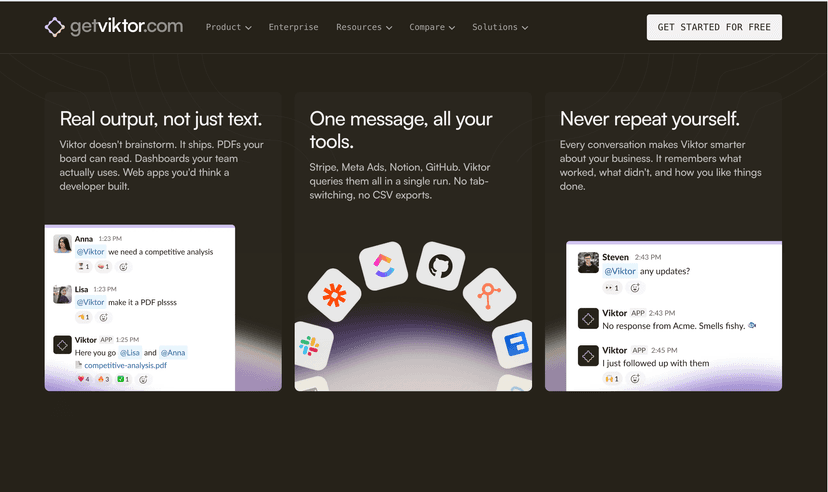Click Anna's avatar in the chat
This screenshot has height=492, width=828.
click(62, 244)
